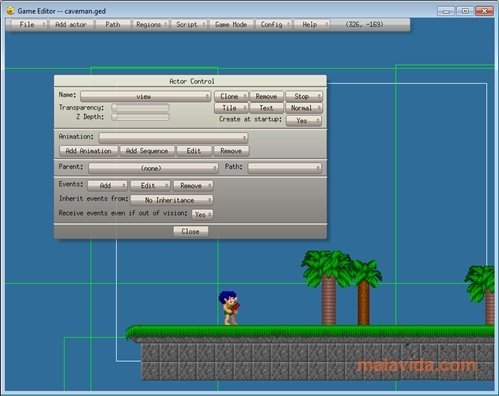
Task: Open the Stop cursor dropdown
Action: coord(304,96)
